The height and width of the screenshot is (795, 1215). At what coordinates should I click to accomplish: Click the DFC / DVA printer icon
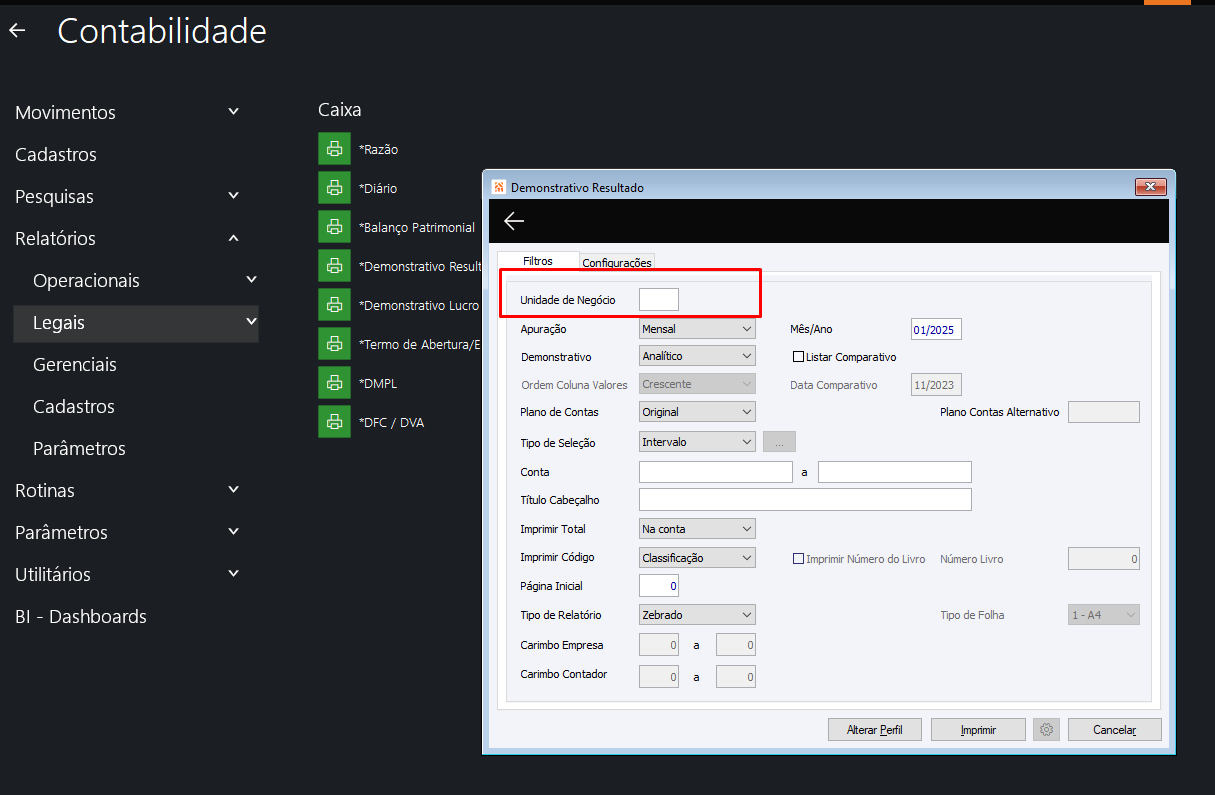(334, 421)
